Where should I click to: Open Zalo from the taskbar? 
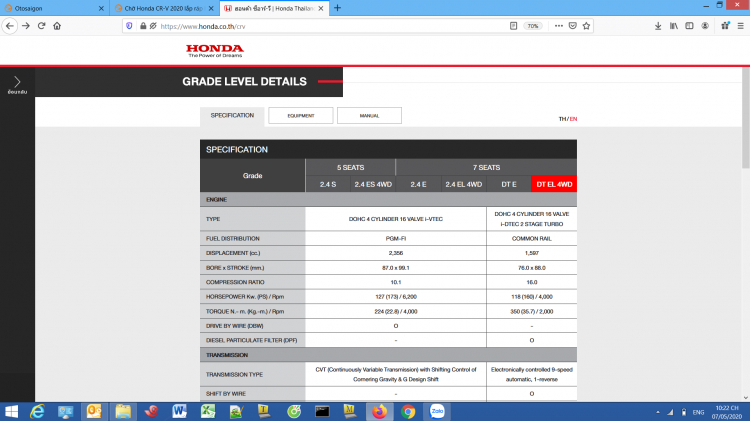(x=437, y=411)
